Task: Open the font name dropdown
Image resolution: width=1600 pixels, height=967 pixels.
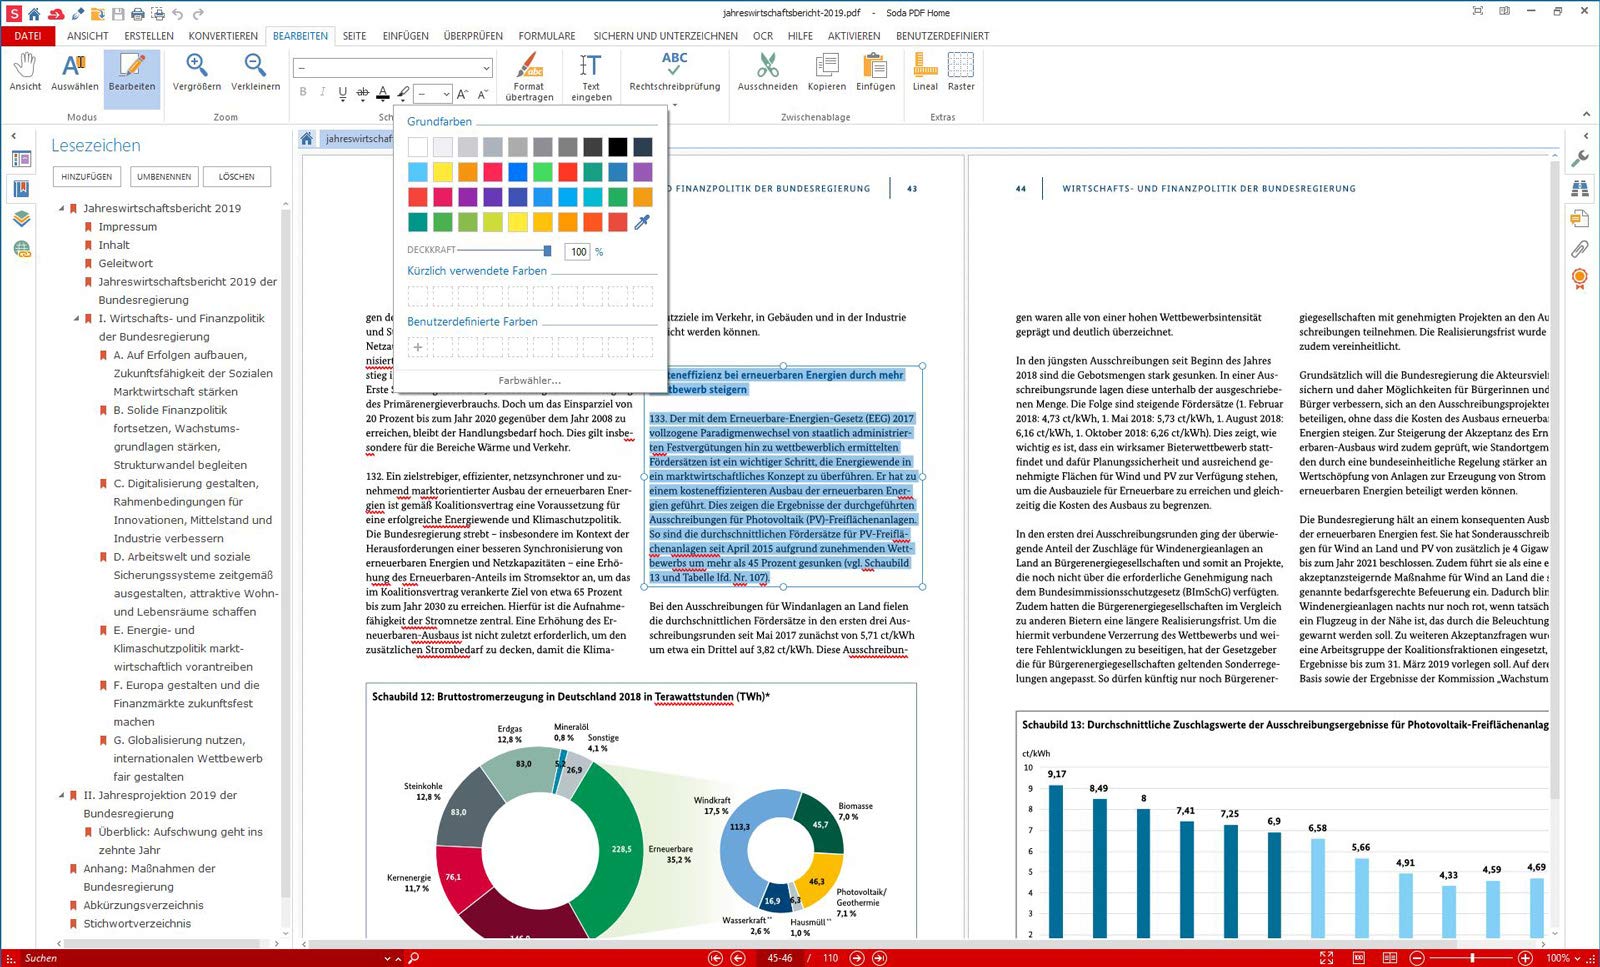Action: 393,68
